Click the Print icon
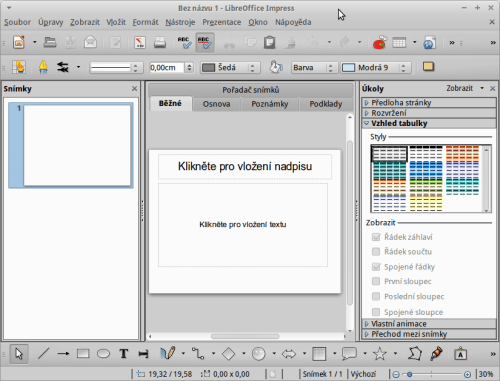500x381 pixels. coord(160,42)
